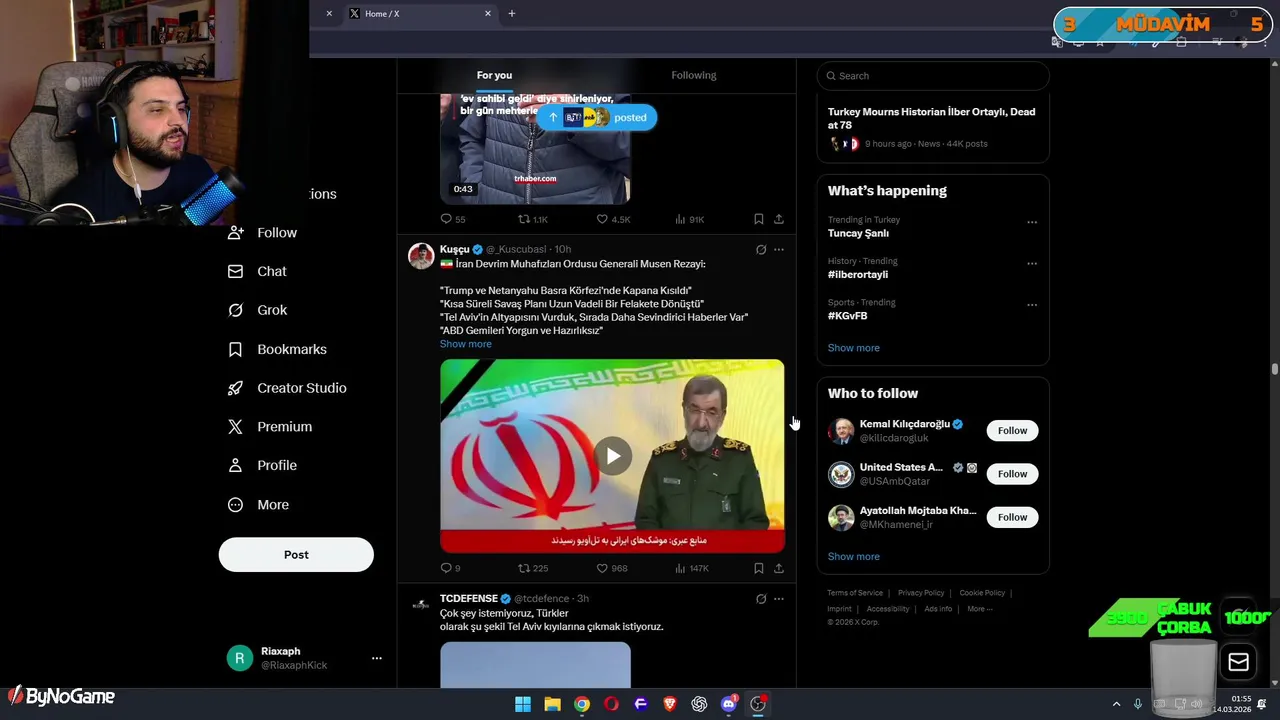Open ChatGPT app on taskbar

click(x=699, y=704)
